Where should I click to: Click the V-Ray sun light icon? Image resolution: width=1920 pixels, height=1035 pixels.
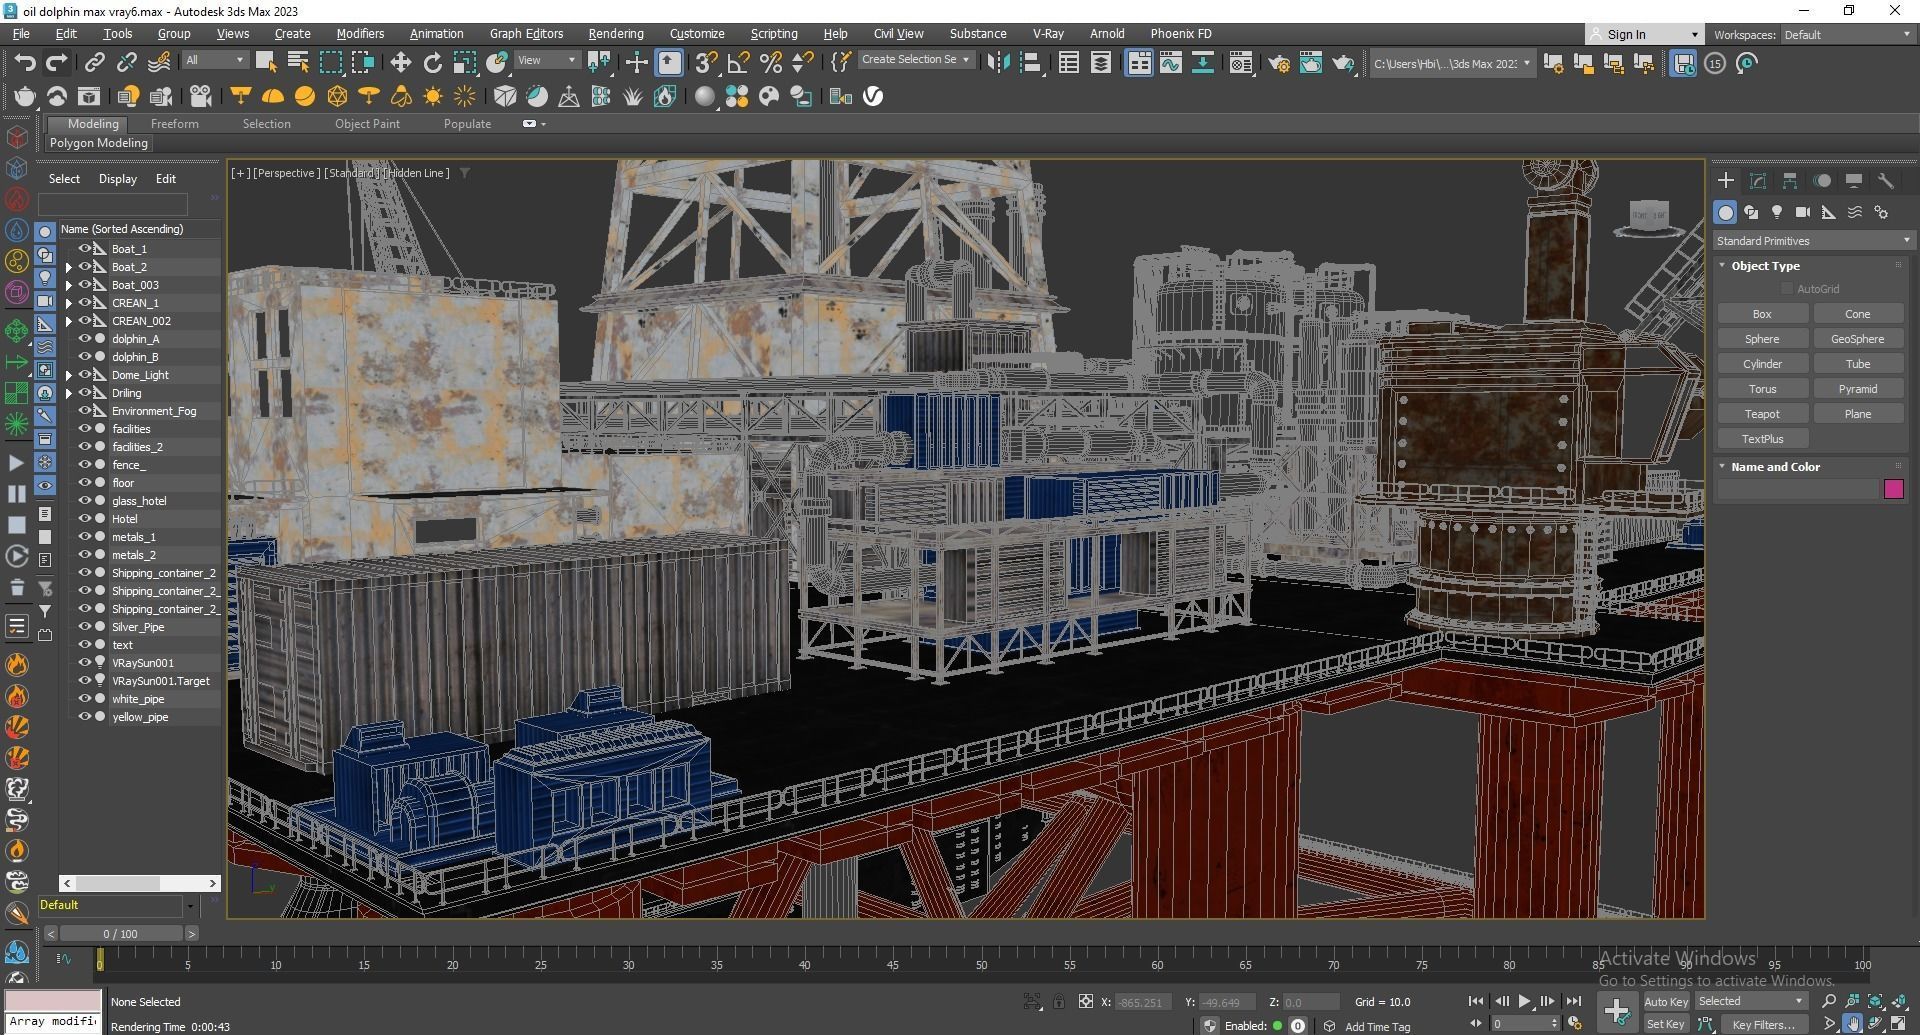pos(433,97)
